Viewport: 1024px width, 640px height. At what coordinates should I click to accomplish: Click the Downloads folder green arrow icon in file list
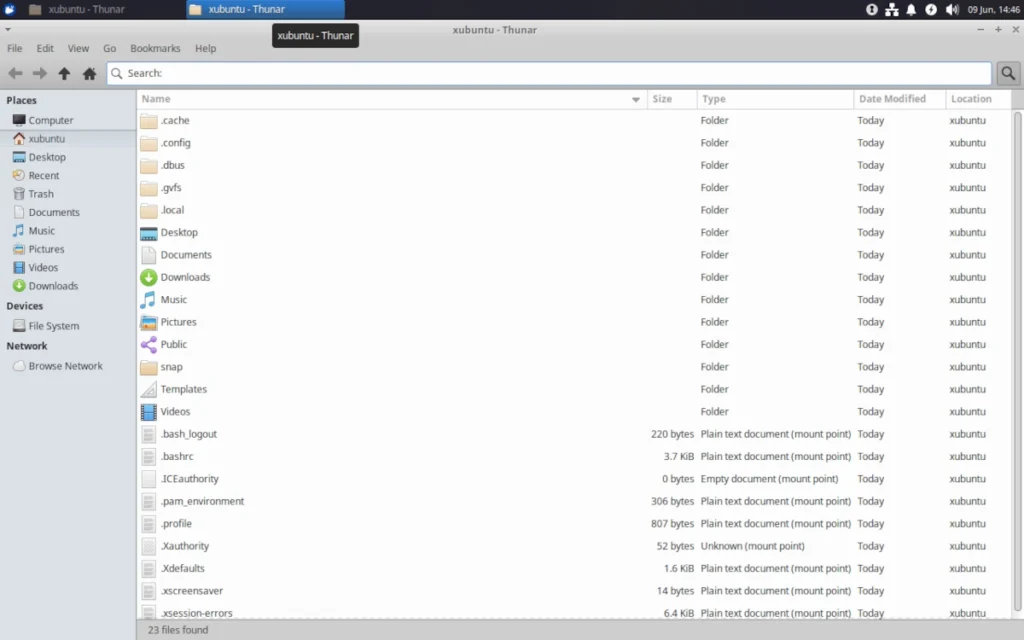(148, 278)
